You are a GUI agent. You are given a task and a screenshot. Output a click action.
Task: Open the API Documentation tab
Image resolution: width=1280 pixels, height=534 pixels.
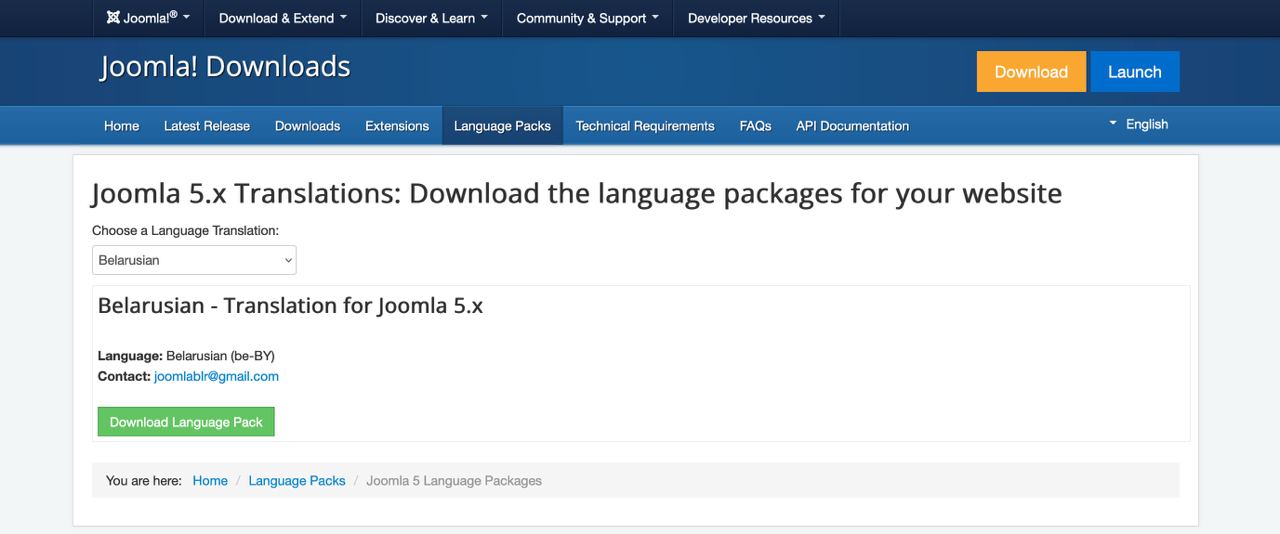click(852, 126)
